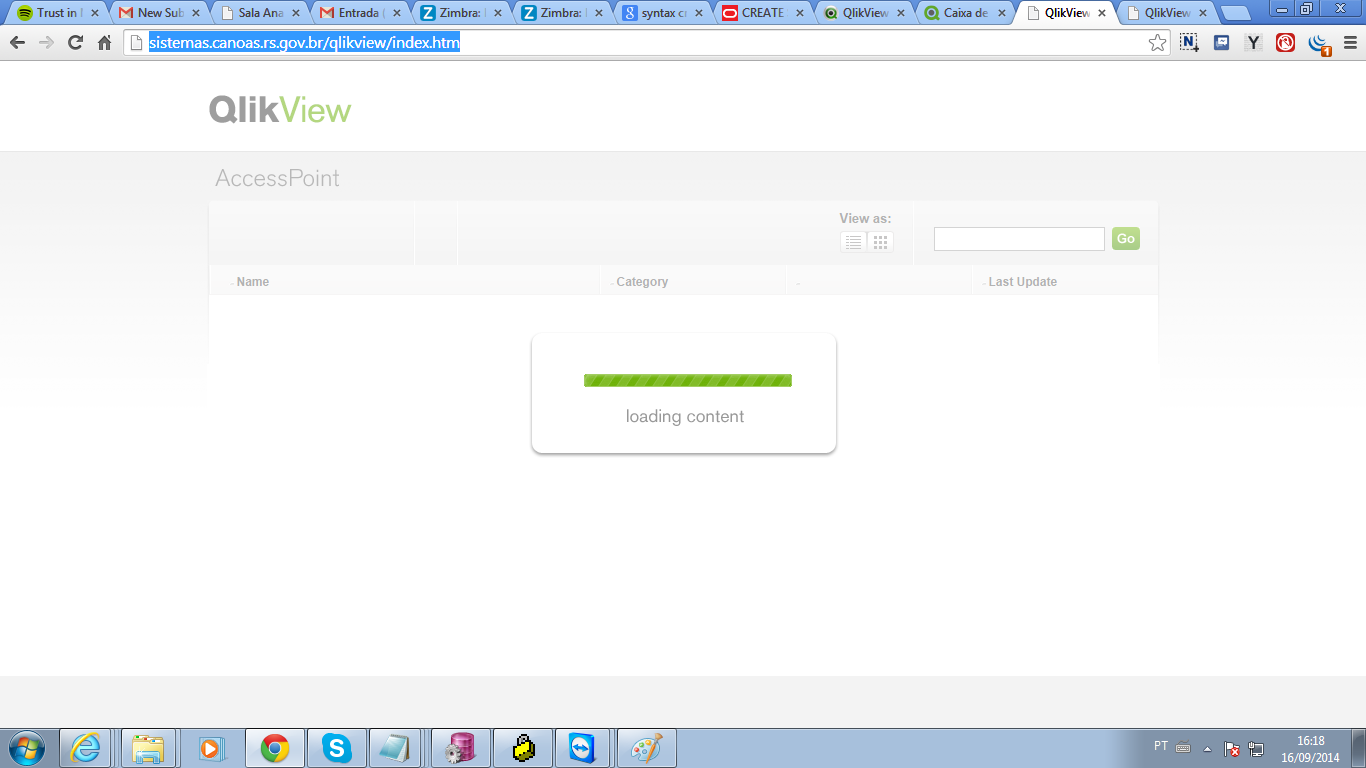This screenshot has width=1366, height=768.
Task: Go forward in browser history
Action: tap(46, 43)
